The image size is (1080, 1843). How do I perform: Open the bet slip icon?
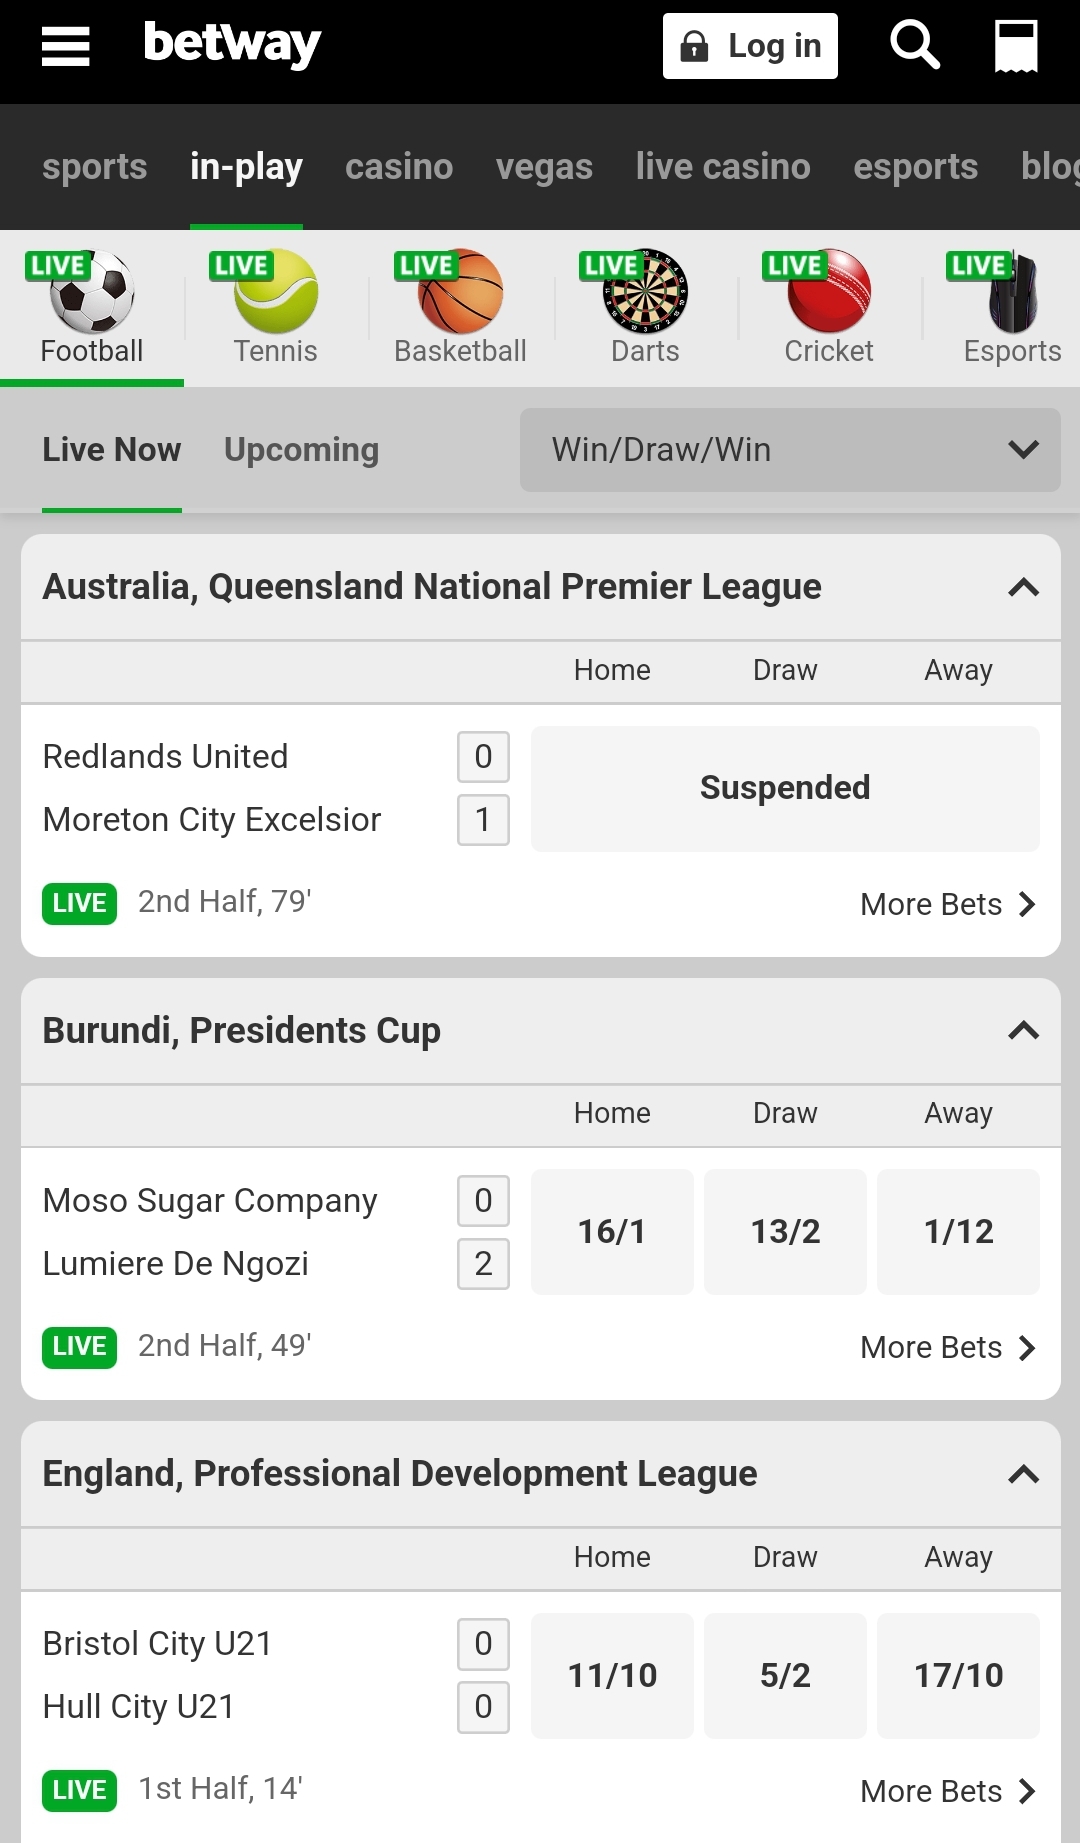coord(1015,45)
